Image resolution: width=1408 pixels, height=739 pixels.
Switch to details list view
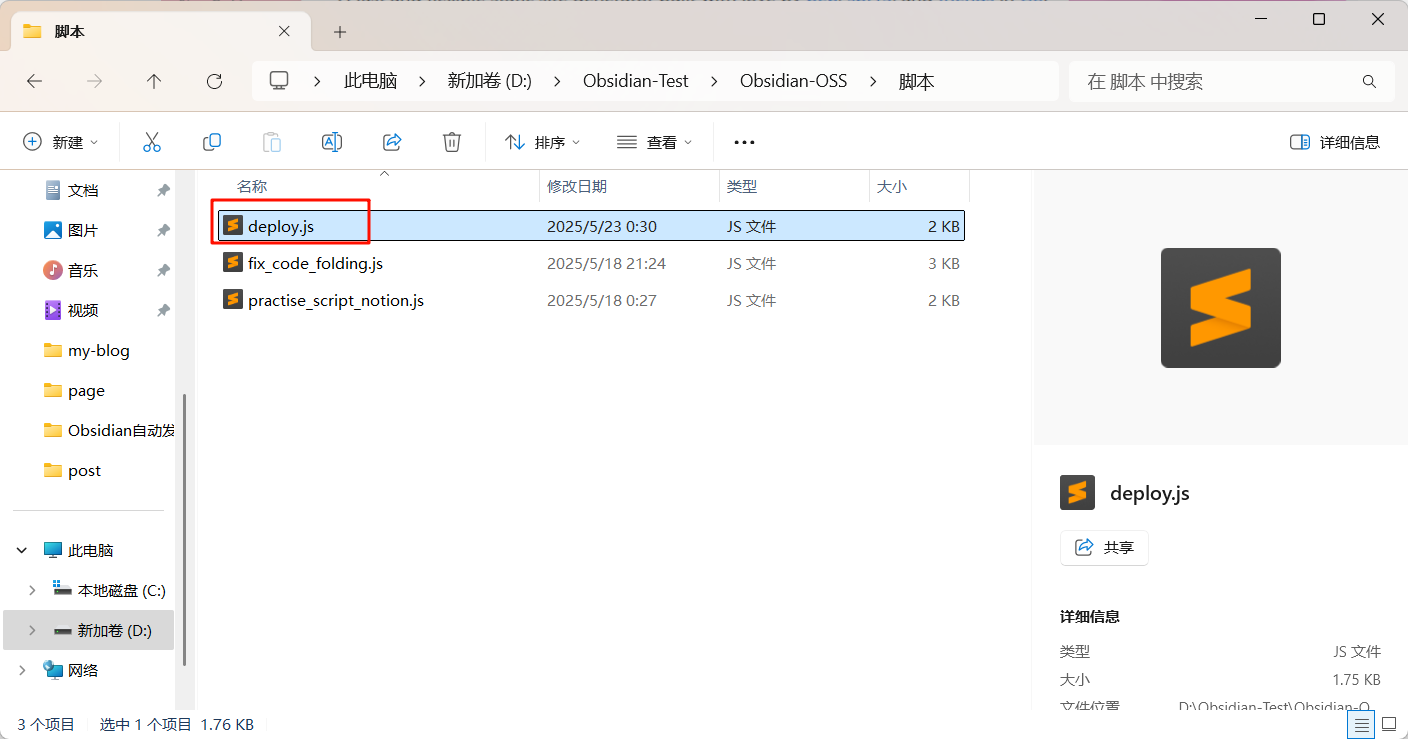click(1361, 723)
